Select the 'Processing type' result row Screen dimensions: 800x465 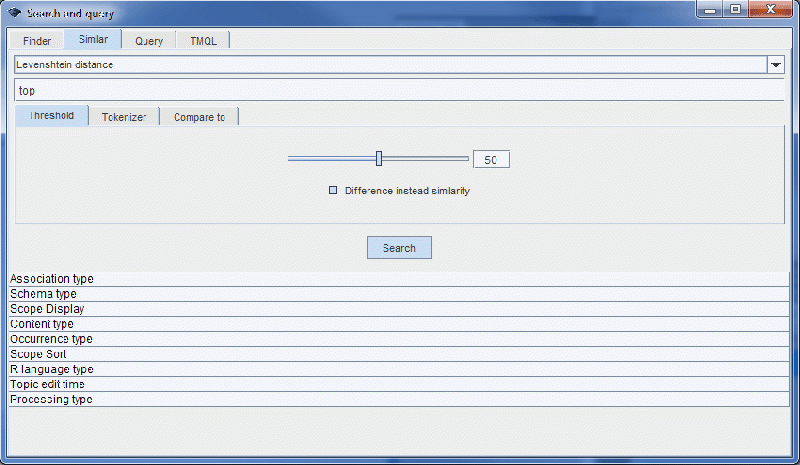point(399,399)
